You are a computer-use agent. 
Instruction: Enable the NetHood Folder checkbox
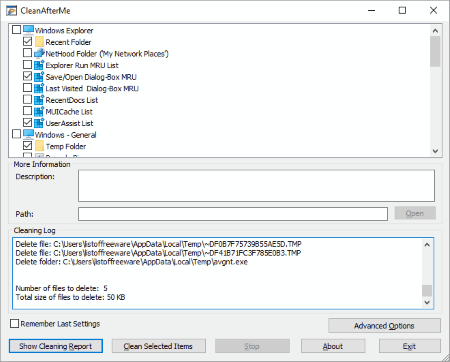coord(28,53)
